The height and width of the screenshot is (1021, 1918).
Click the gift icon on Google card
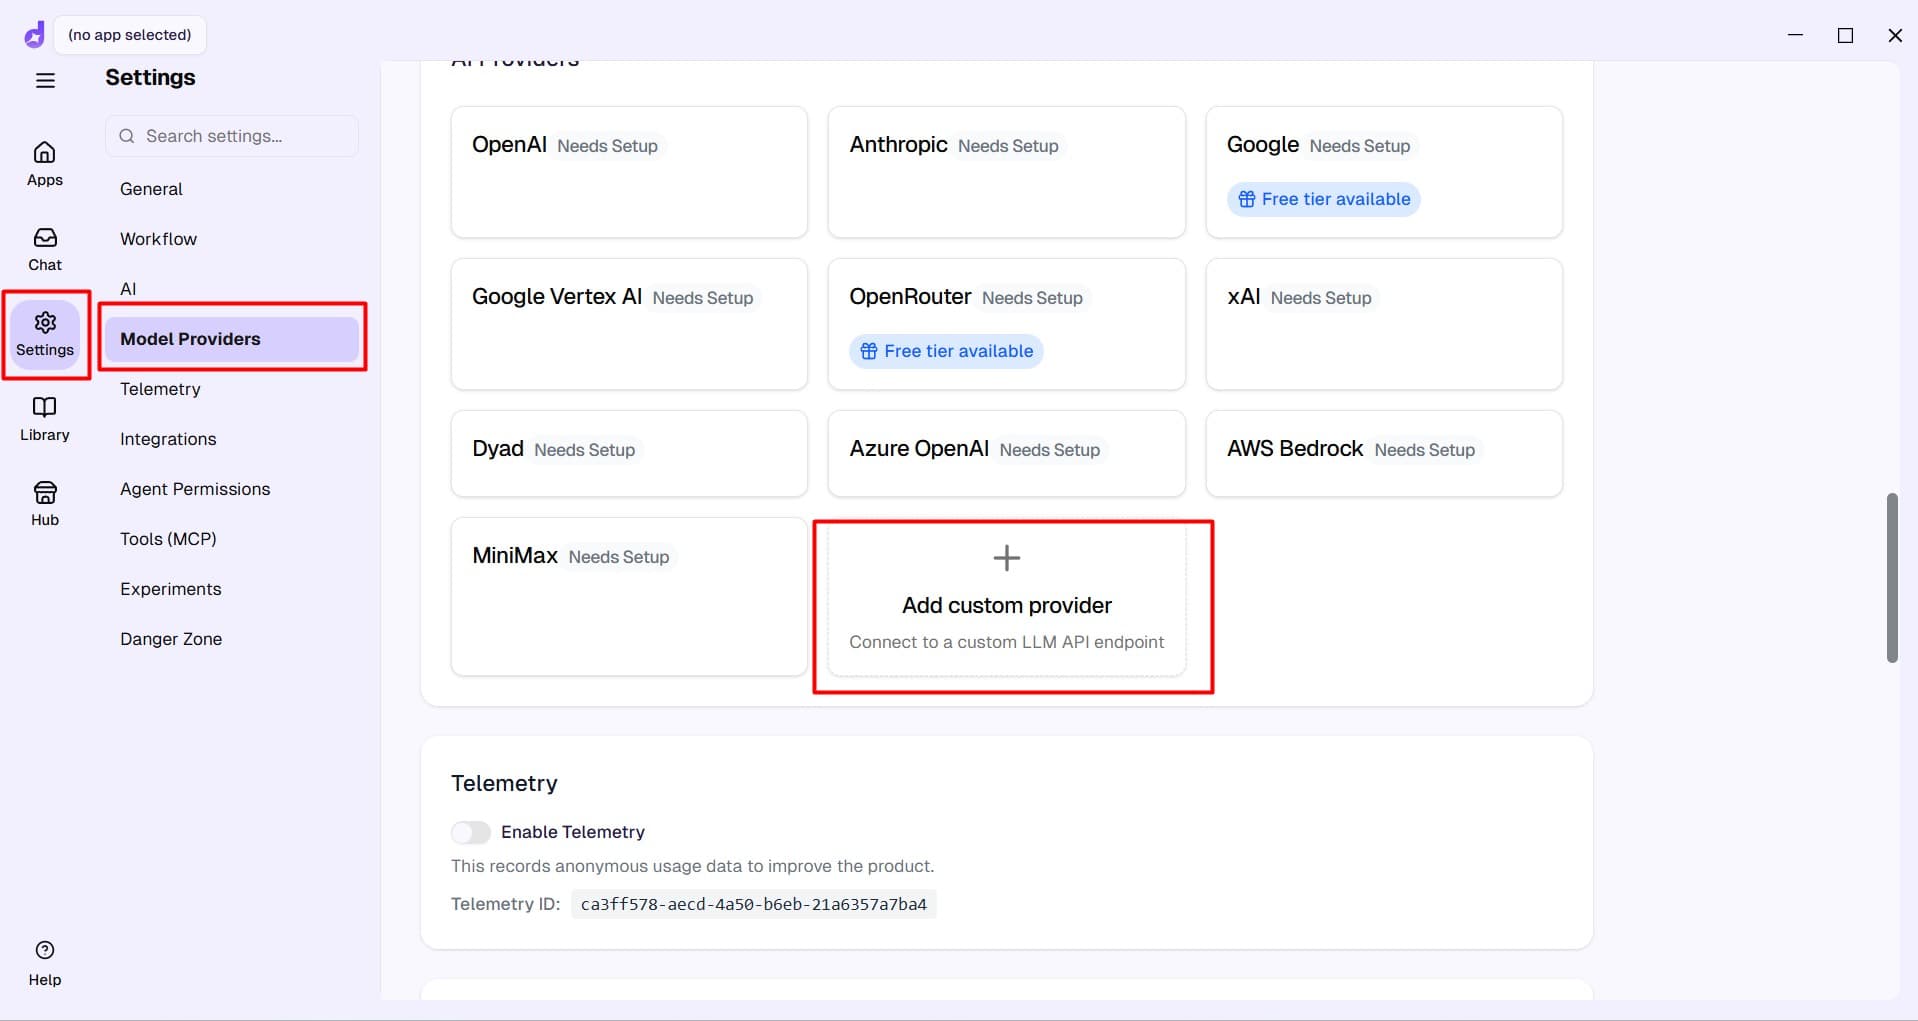[1247, 199]
